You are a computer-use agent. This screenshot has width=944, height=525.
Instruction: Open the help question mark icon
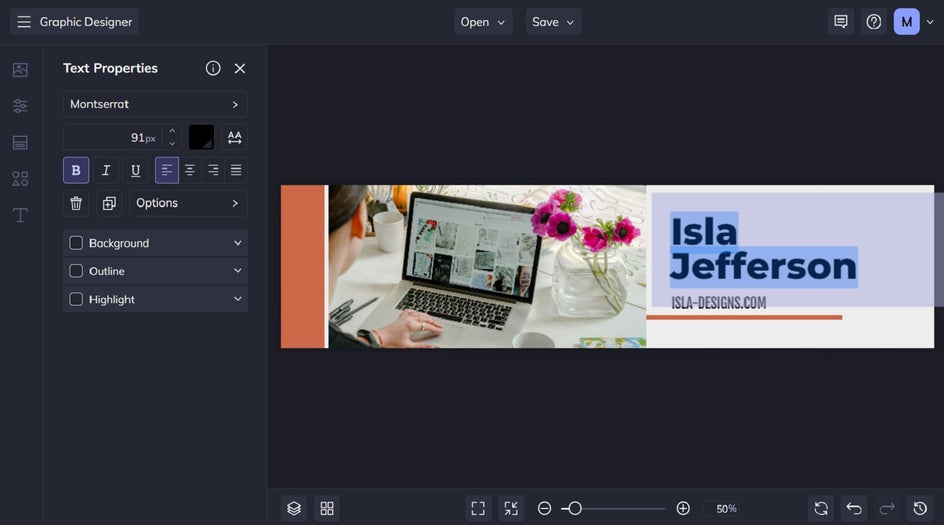pyautogui.click(x=874, y=22)
